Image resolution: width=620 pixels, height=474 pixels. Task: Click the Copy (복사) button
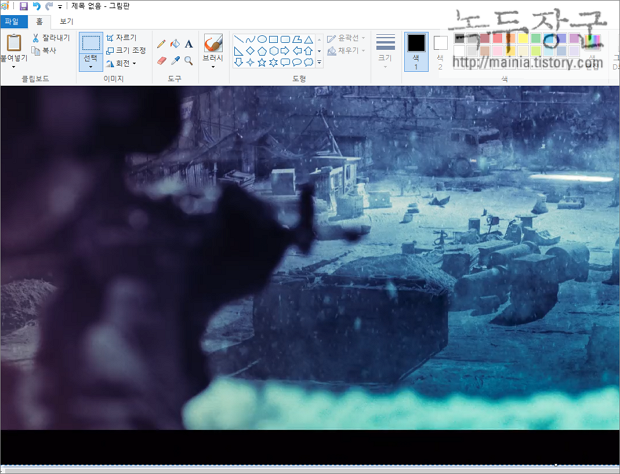tap(44, 51)
